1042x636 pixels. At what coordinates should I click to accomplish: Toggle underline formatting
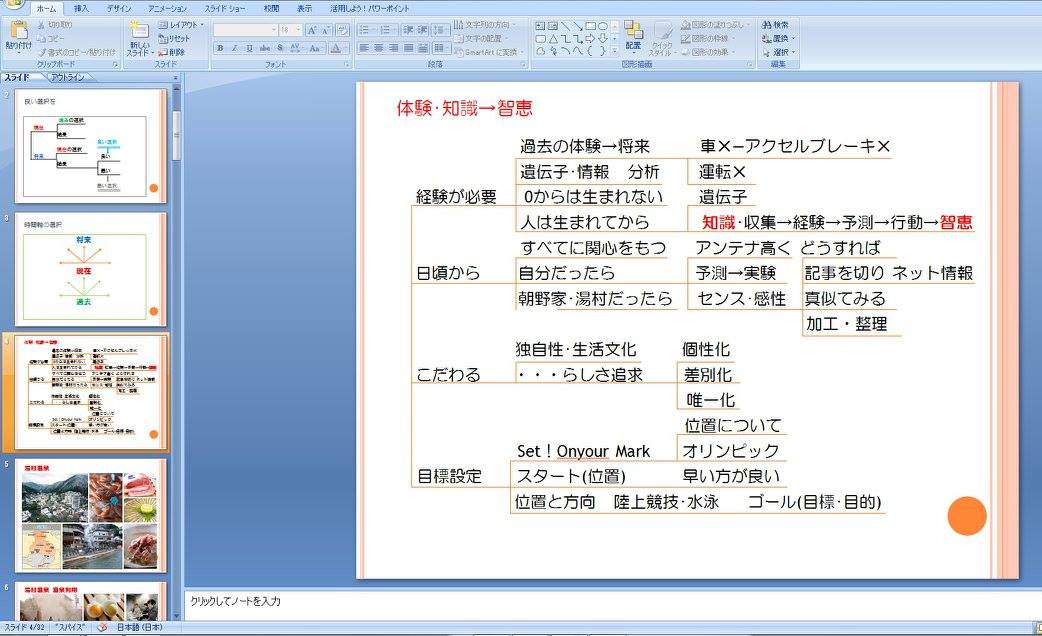click(x=249, y=49)
